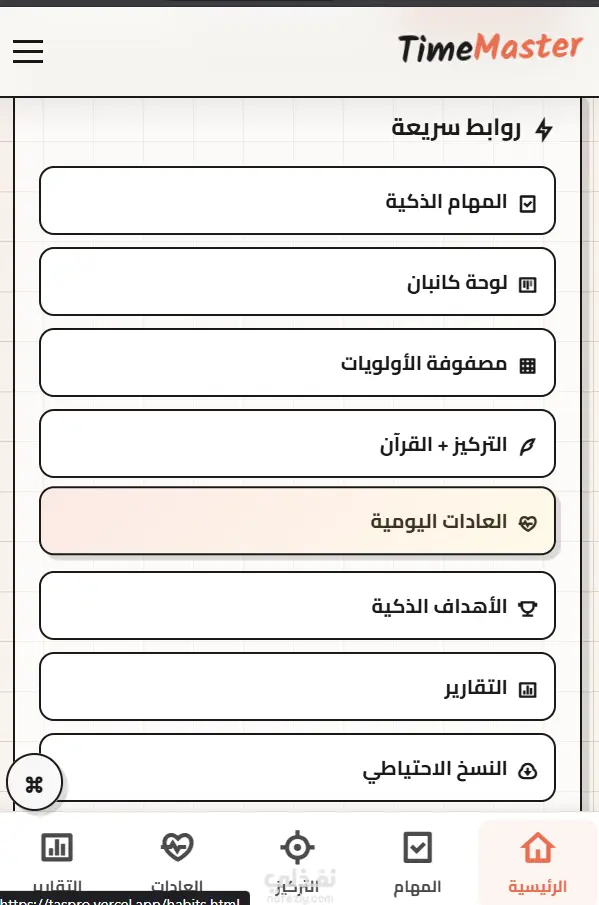
Task: Open الأهداف الذكية quick link
Action: coord(297,605)
